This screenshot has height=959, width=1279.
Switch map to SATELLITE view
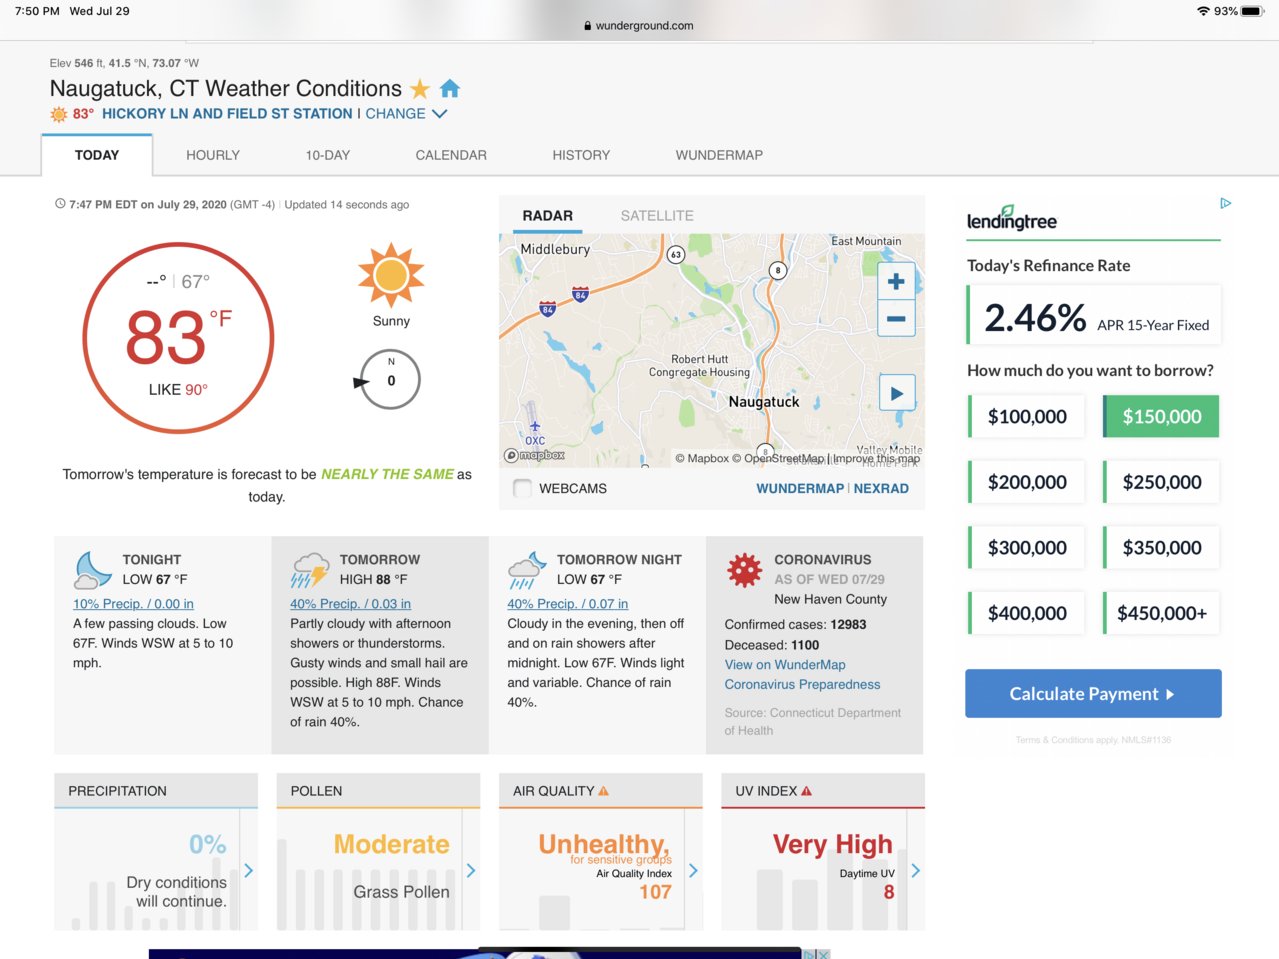coord(657,215)
